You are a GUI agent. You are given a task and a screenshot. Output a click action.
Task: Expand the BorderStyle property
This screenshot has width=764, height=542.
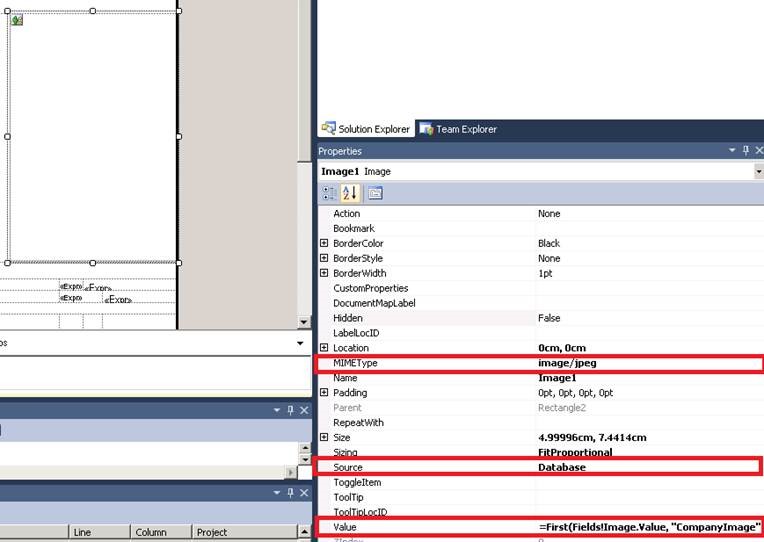coord(324,258)
